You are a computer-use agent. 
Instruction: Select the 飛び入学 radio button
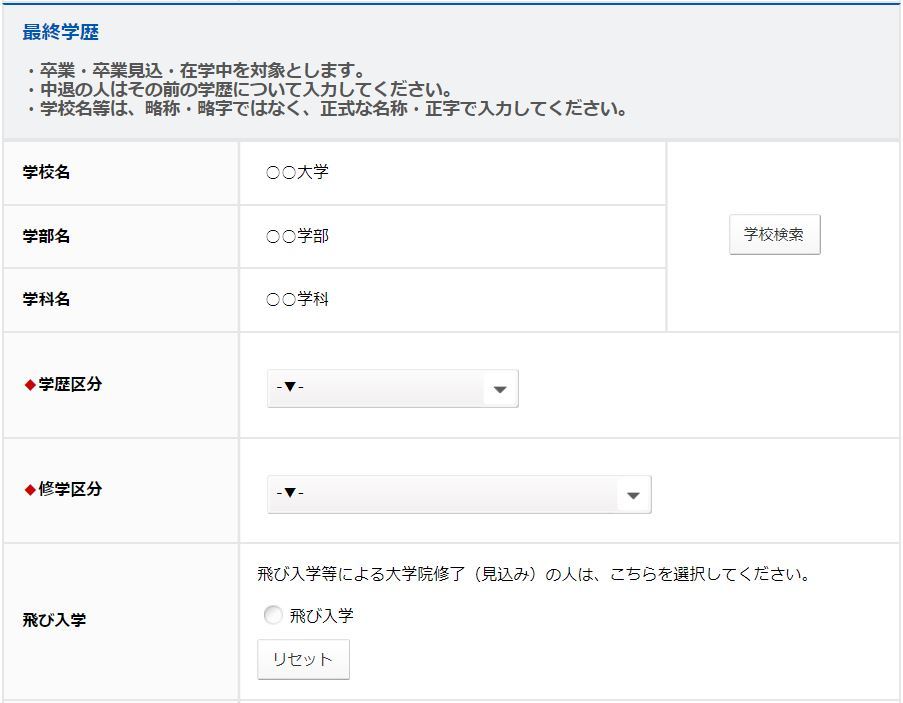coord(273,616)
